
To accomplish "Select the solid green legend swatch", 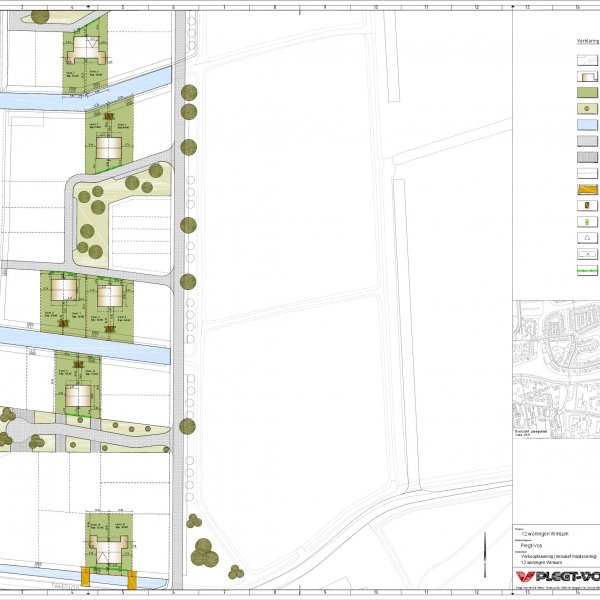I will [x=587, y=92].
